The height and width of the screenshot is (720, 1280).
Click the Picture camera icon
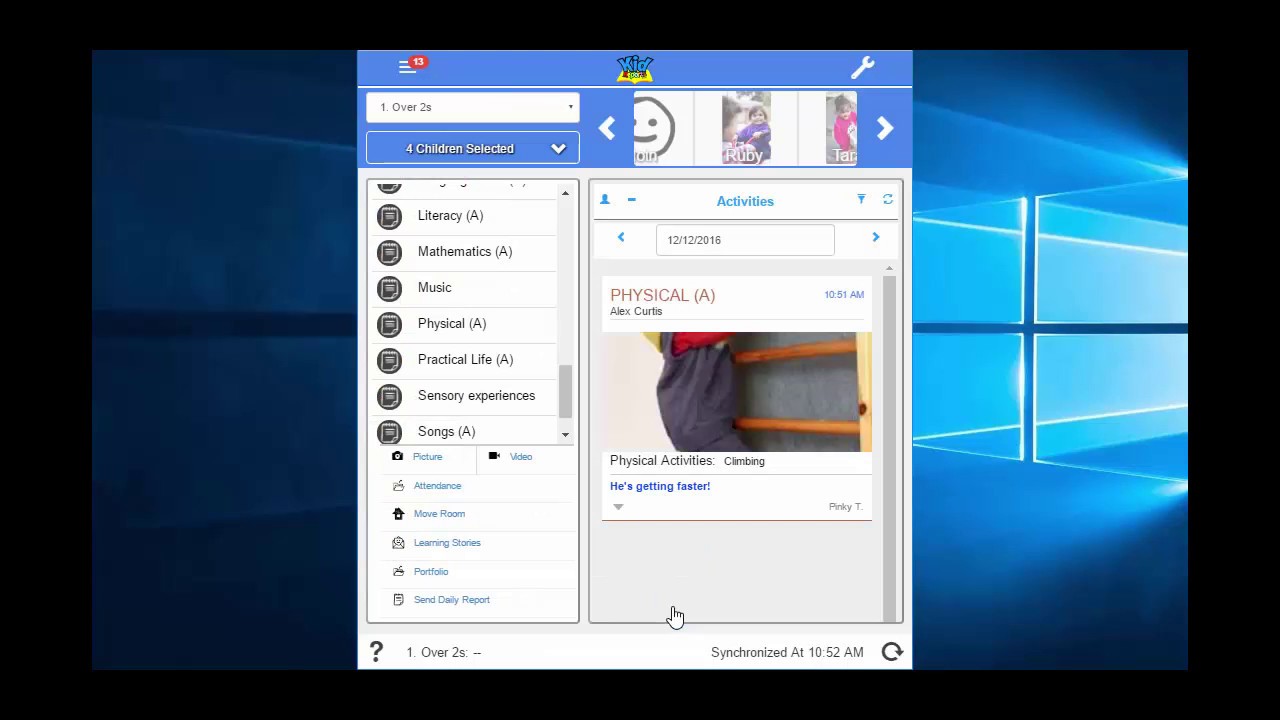click(x=398, y=456)
